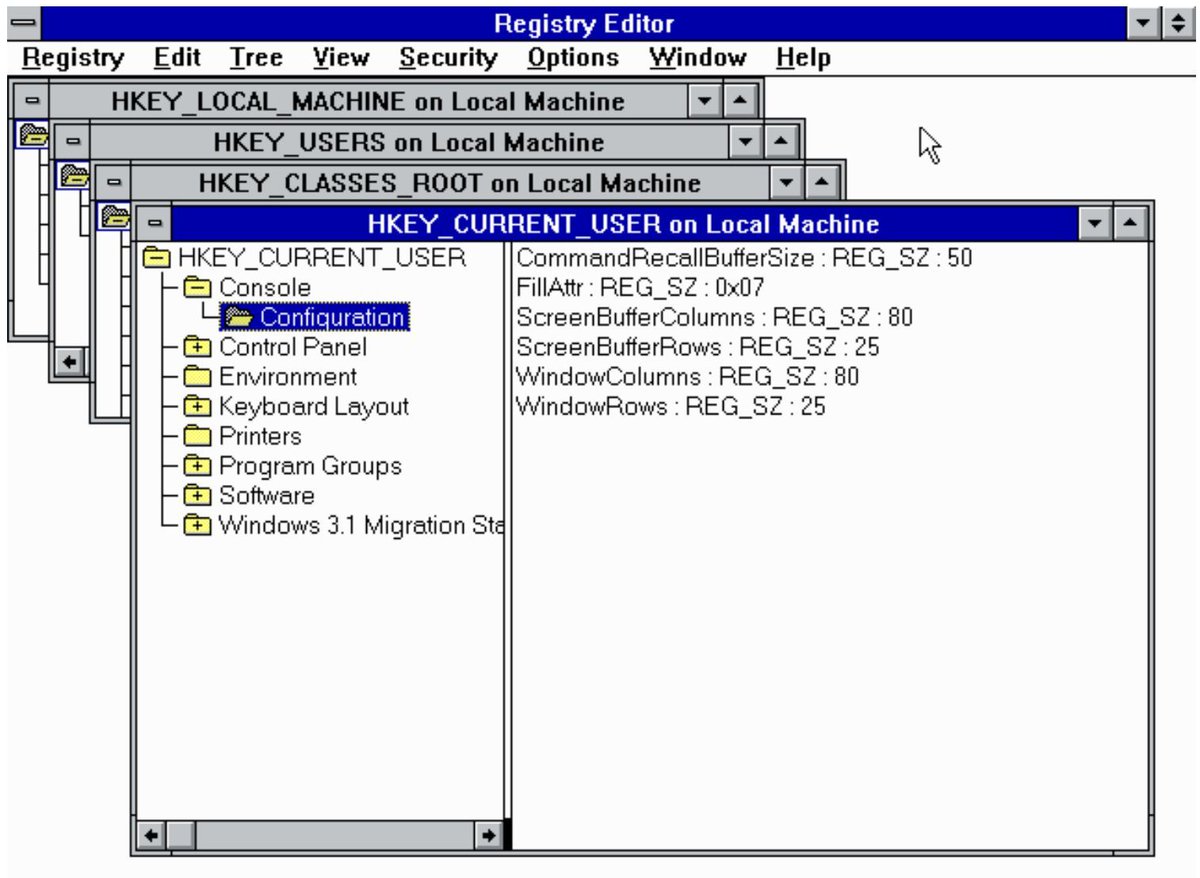
Task: Select the WindowRows value entry
Action: [671, 407]
